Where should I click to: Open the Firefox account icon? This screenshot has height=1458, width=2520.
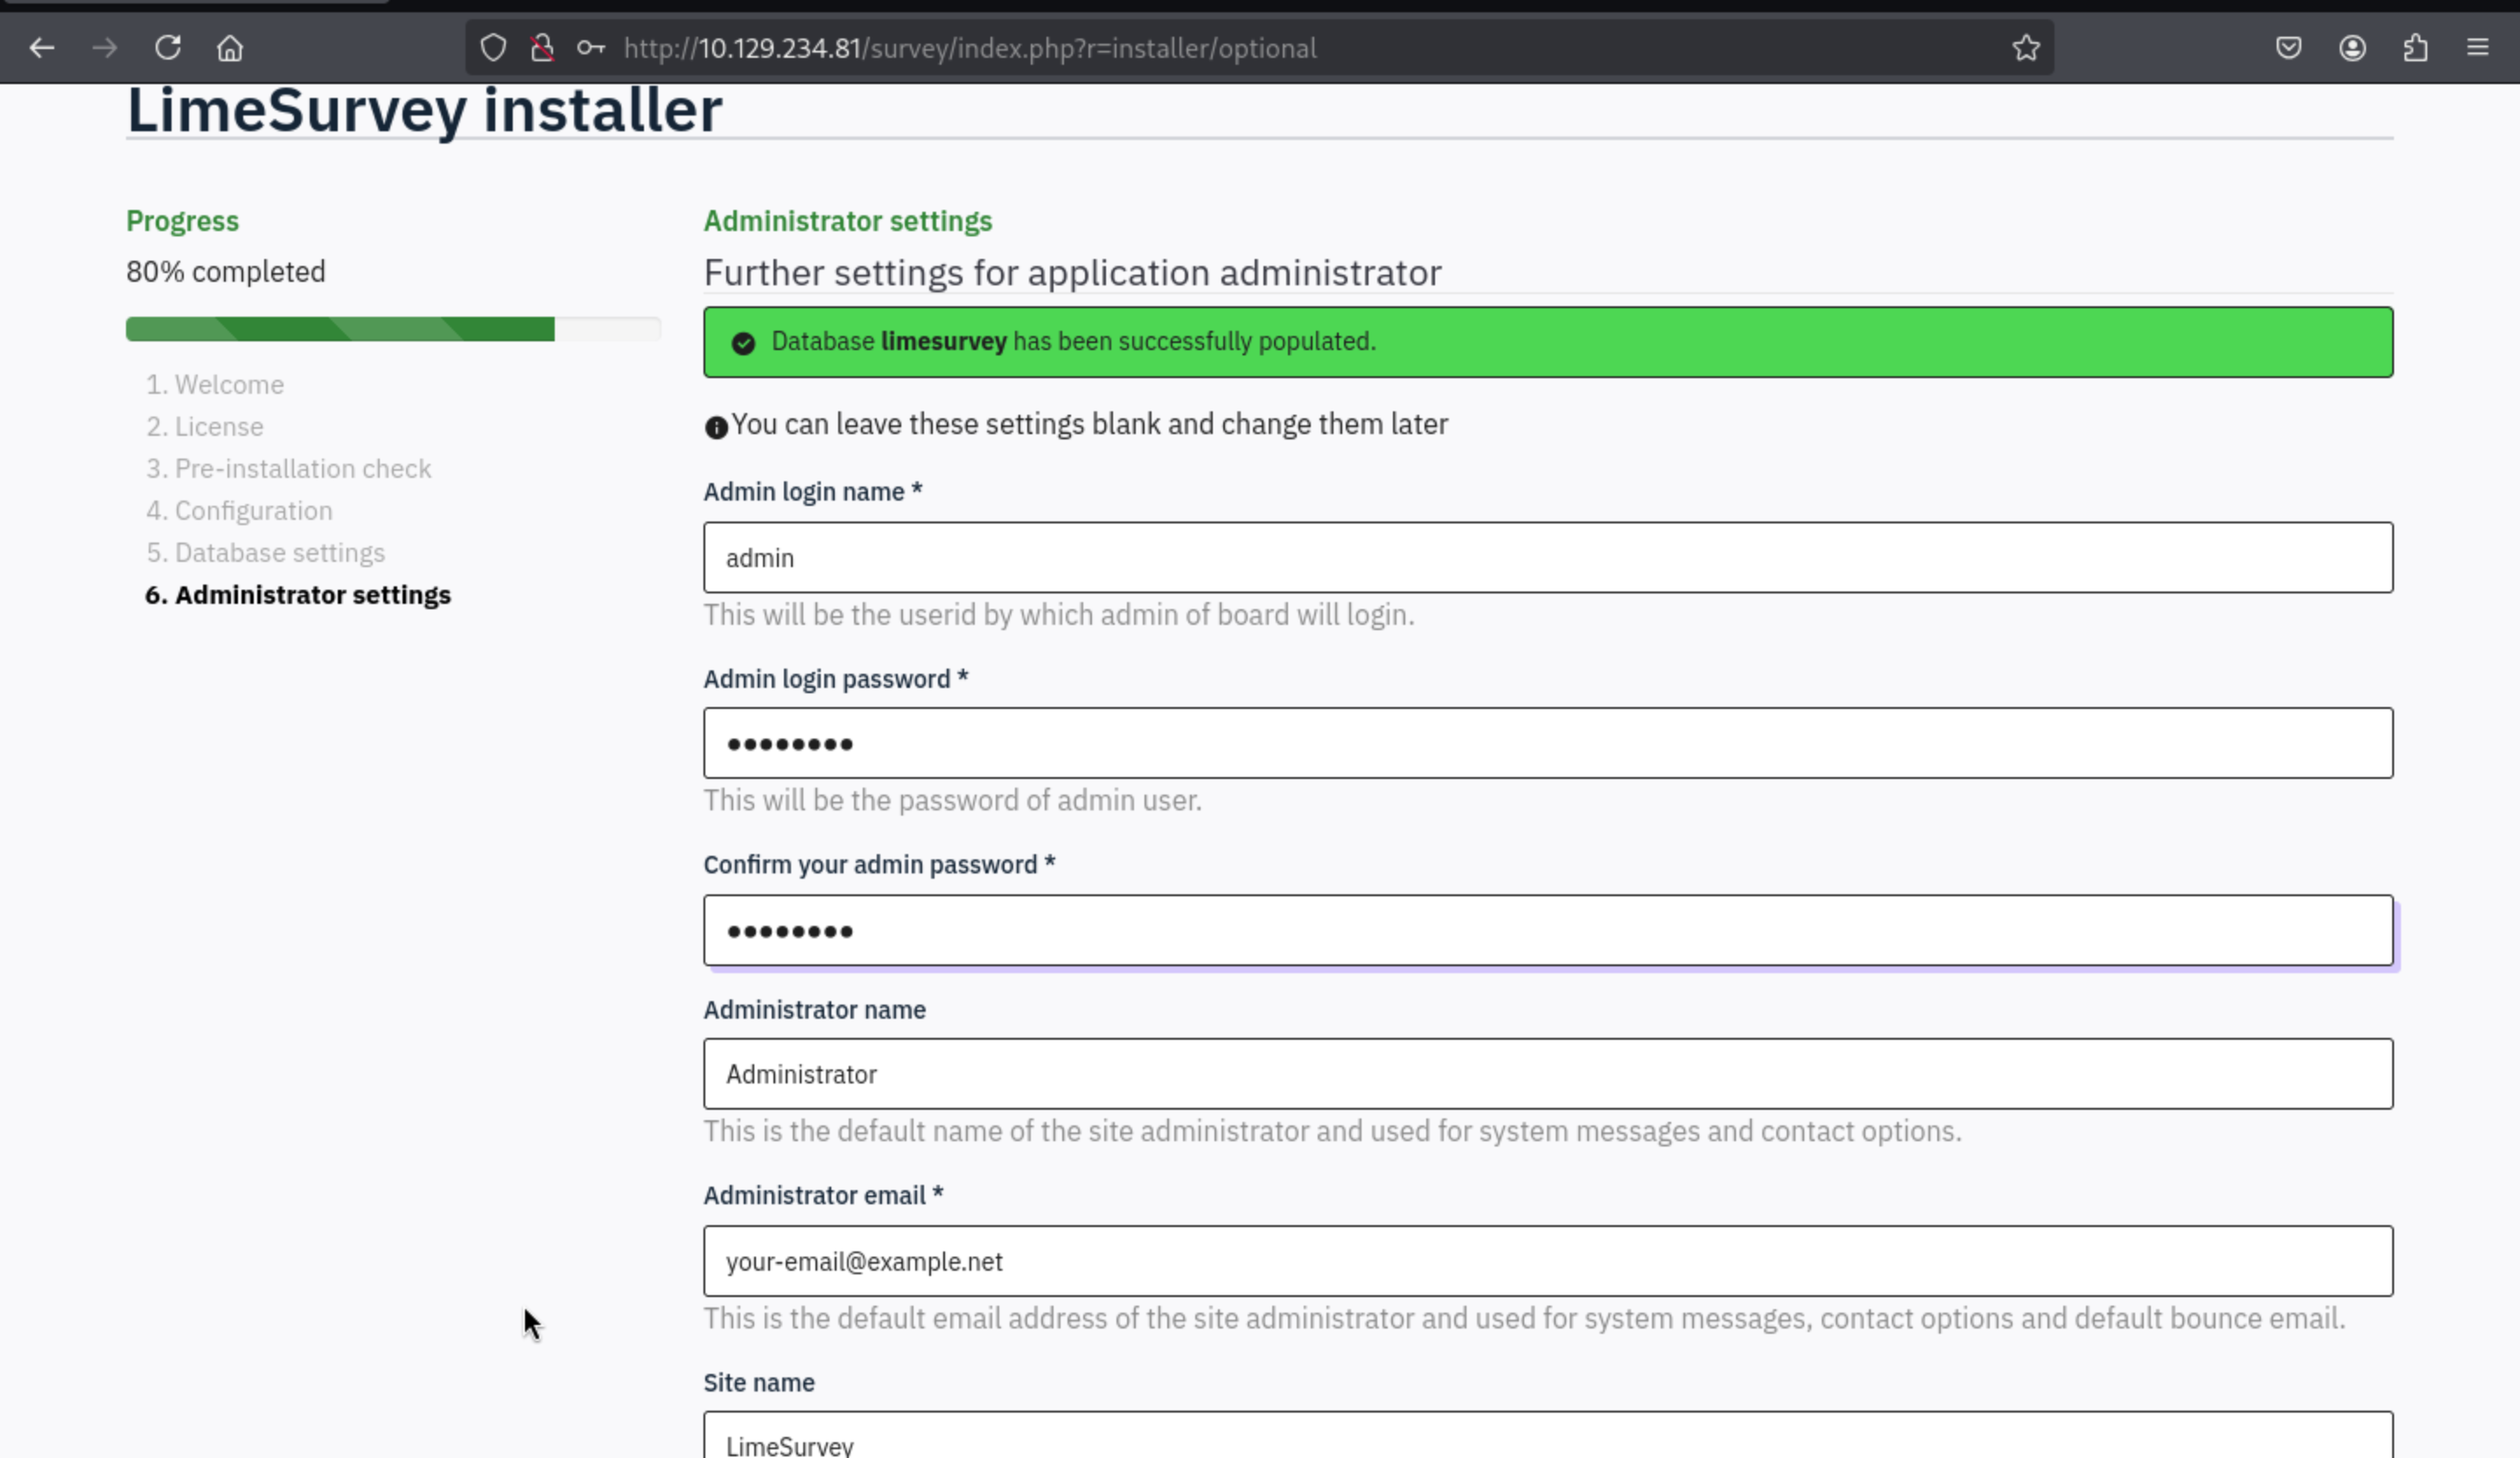(2352, 48)
